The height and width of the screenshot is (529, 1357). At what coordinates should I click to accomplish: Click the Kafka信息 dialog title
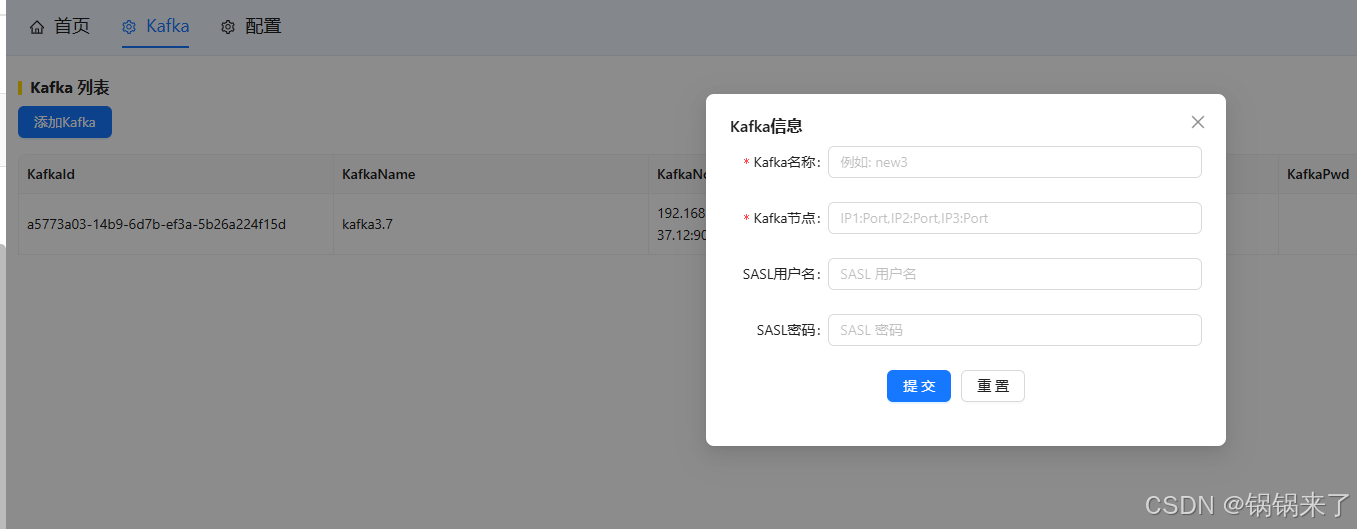(x=766, y=126)
